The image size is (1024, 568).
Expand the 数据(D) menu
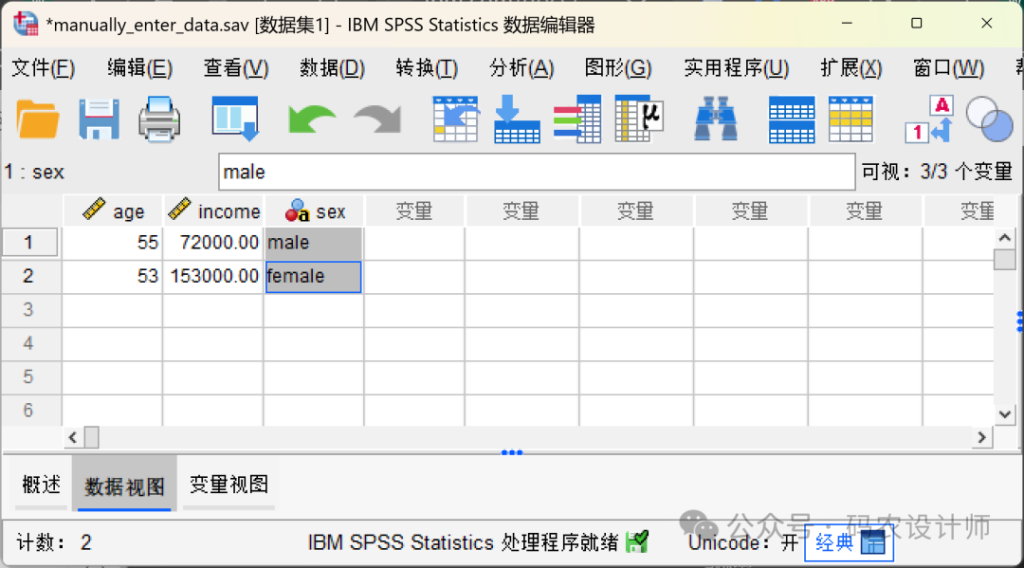(332, 68)
